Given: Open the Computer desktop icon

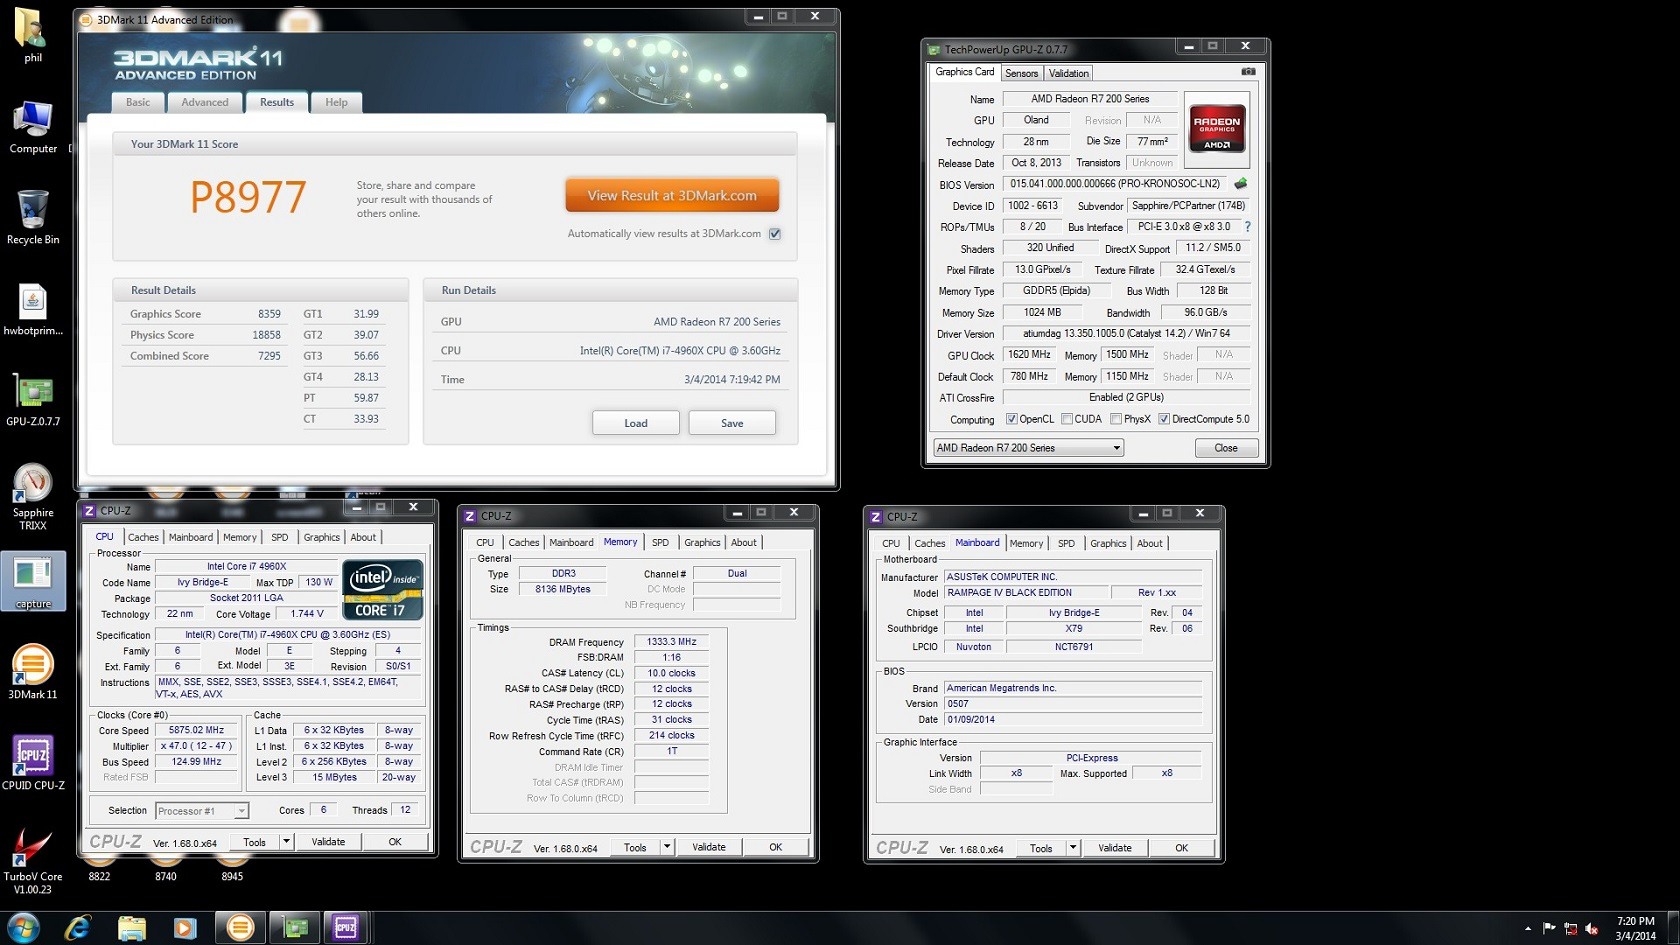Looking at the screenshot, I should [33, 127].
